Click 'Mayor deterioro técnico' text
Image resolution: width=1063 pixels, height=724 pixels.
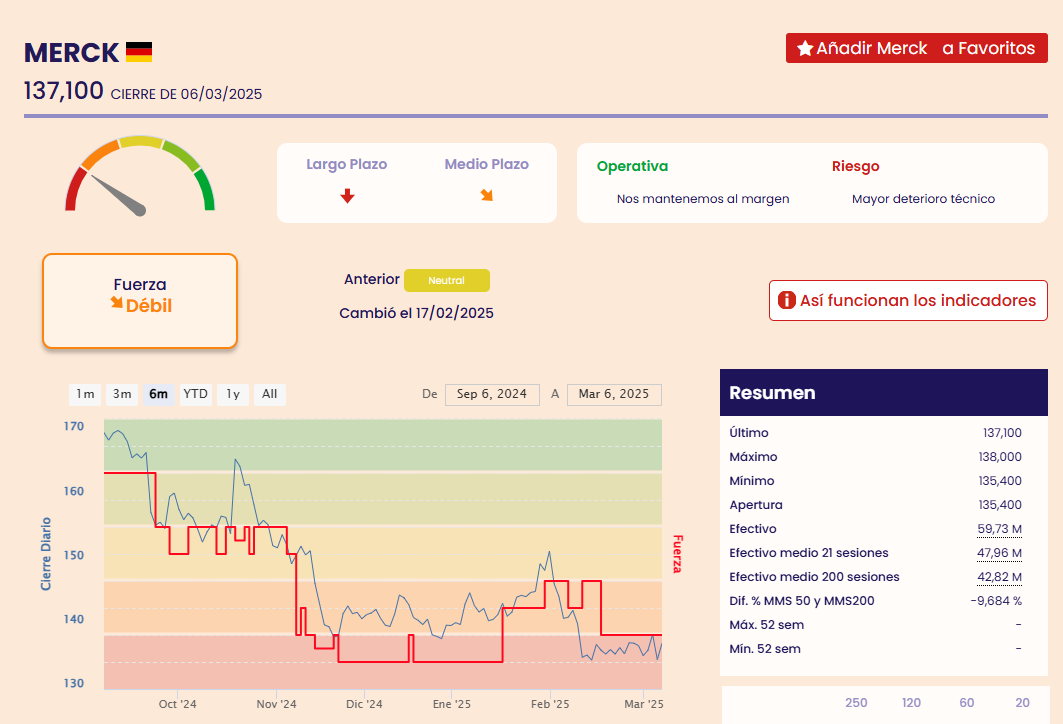(923, 199)
